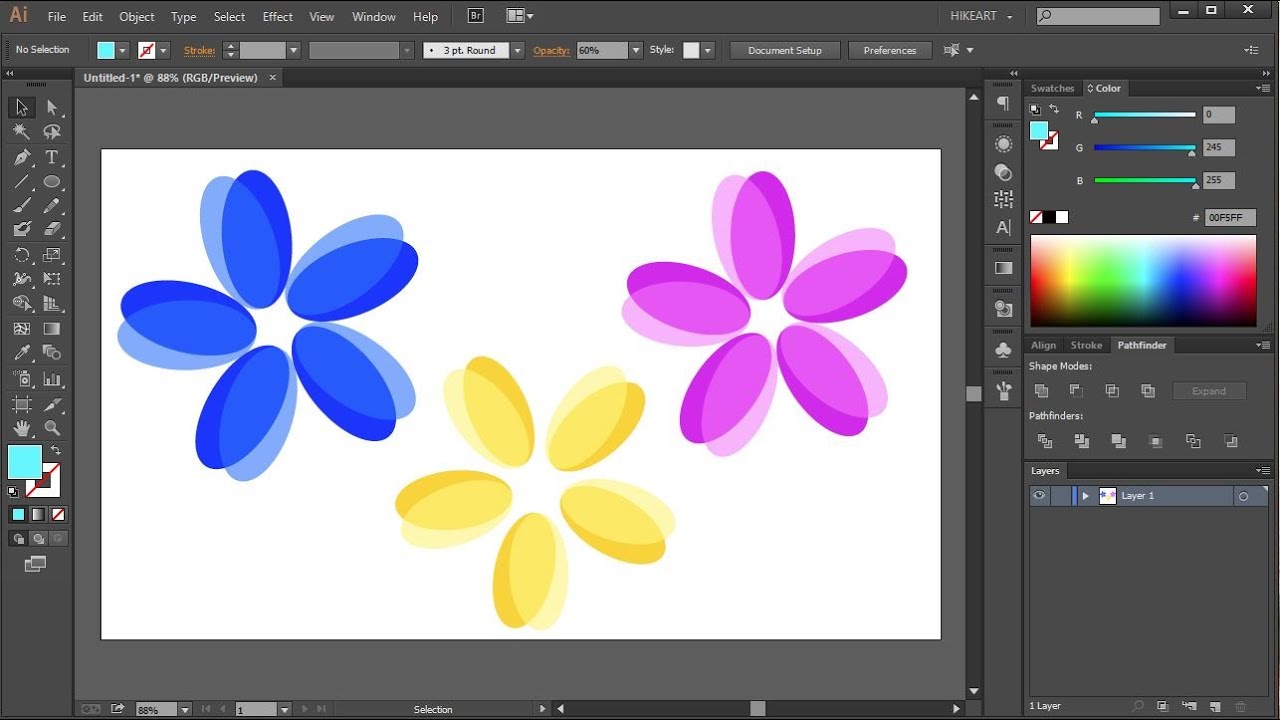Select the Eyedropper tool
This screenshot has height=720, width=1280.
pos(22,352)
